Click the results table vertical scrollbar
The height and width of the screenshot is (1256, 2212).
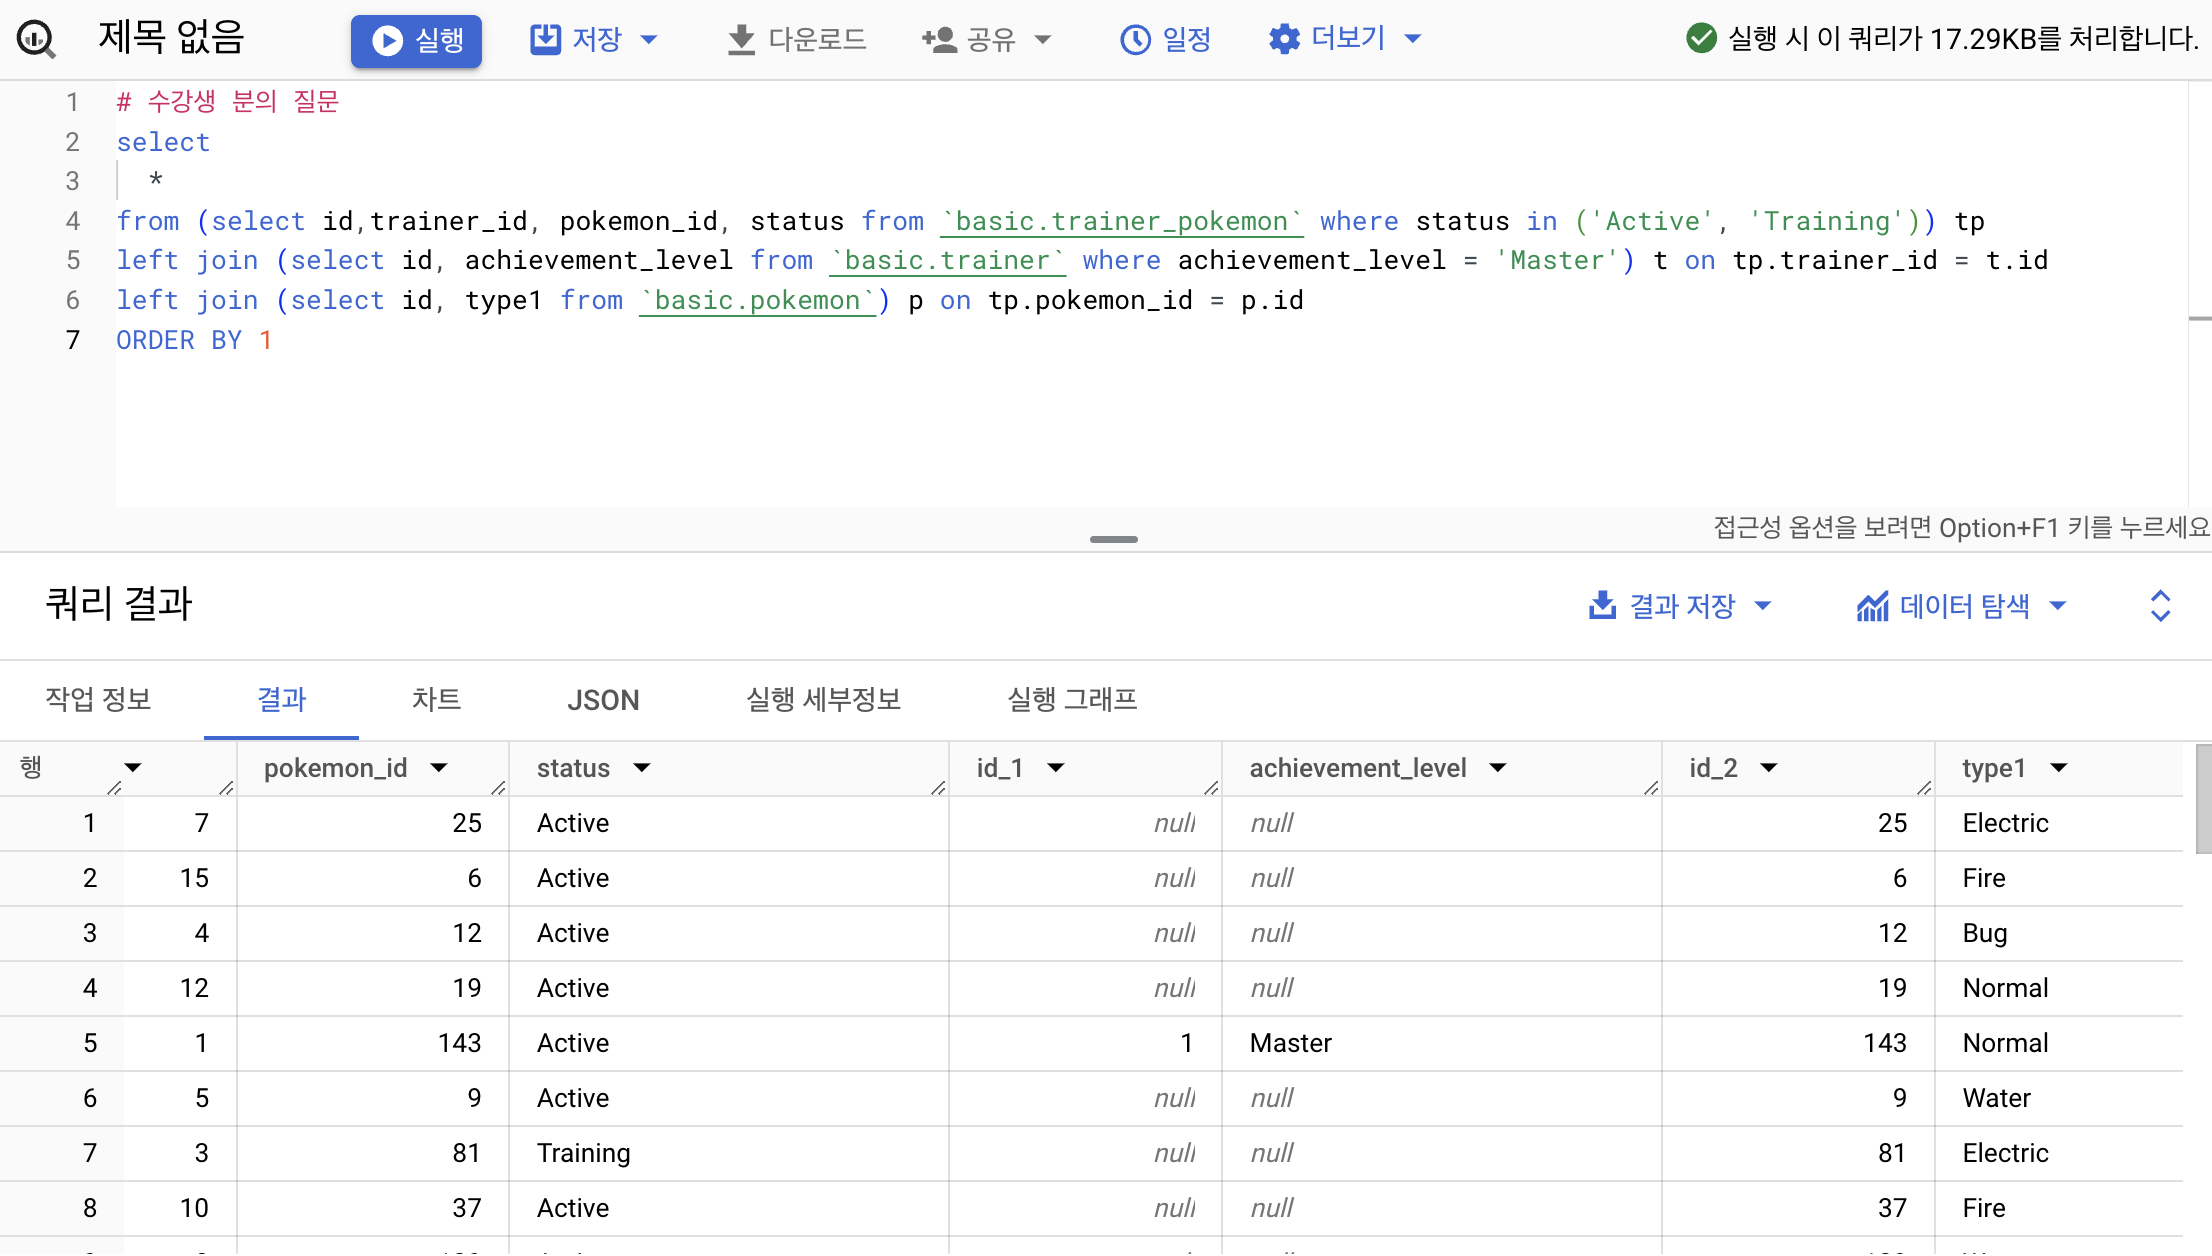point(2203,800)
